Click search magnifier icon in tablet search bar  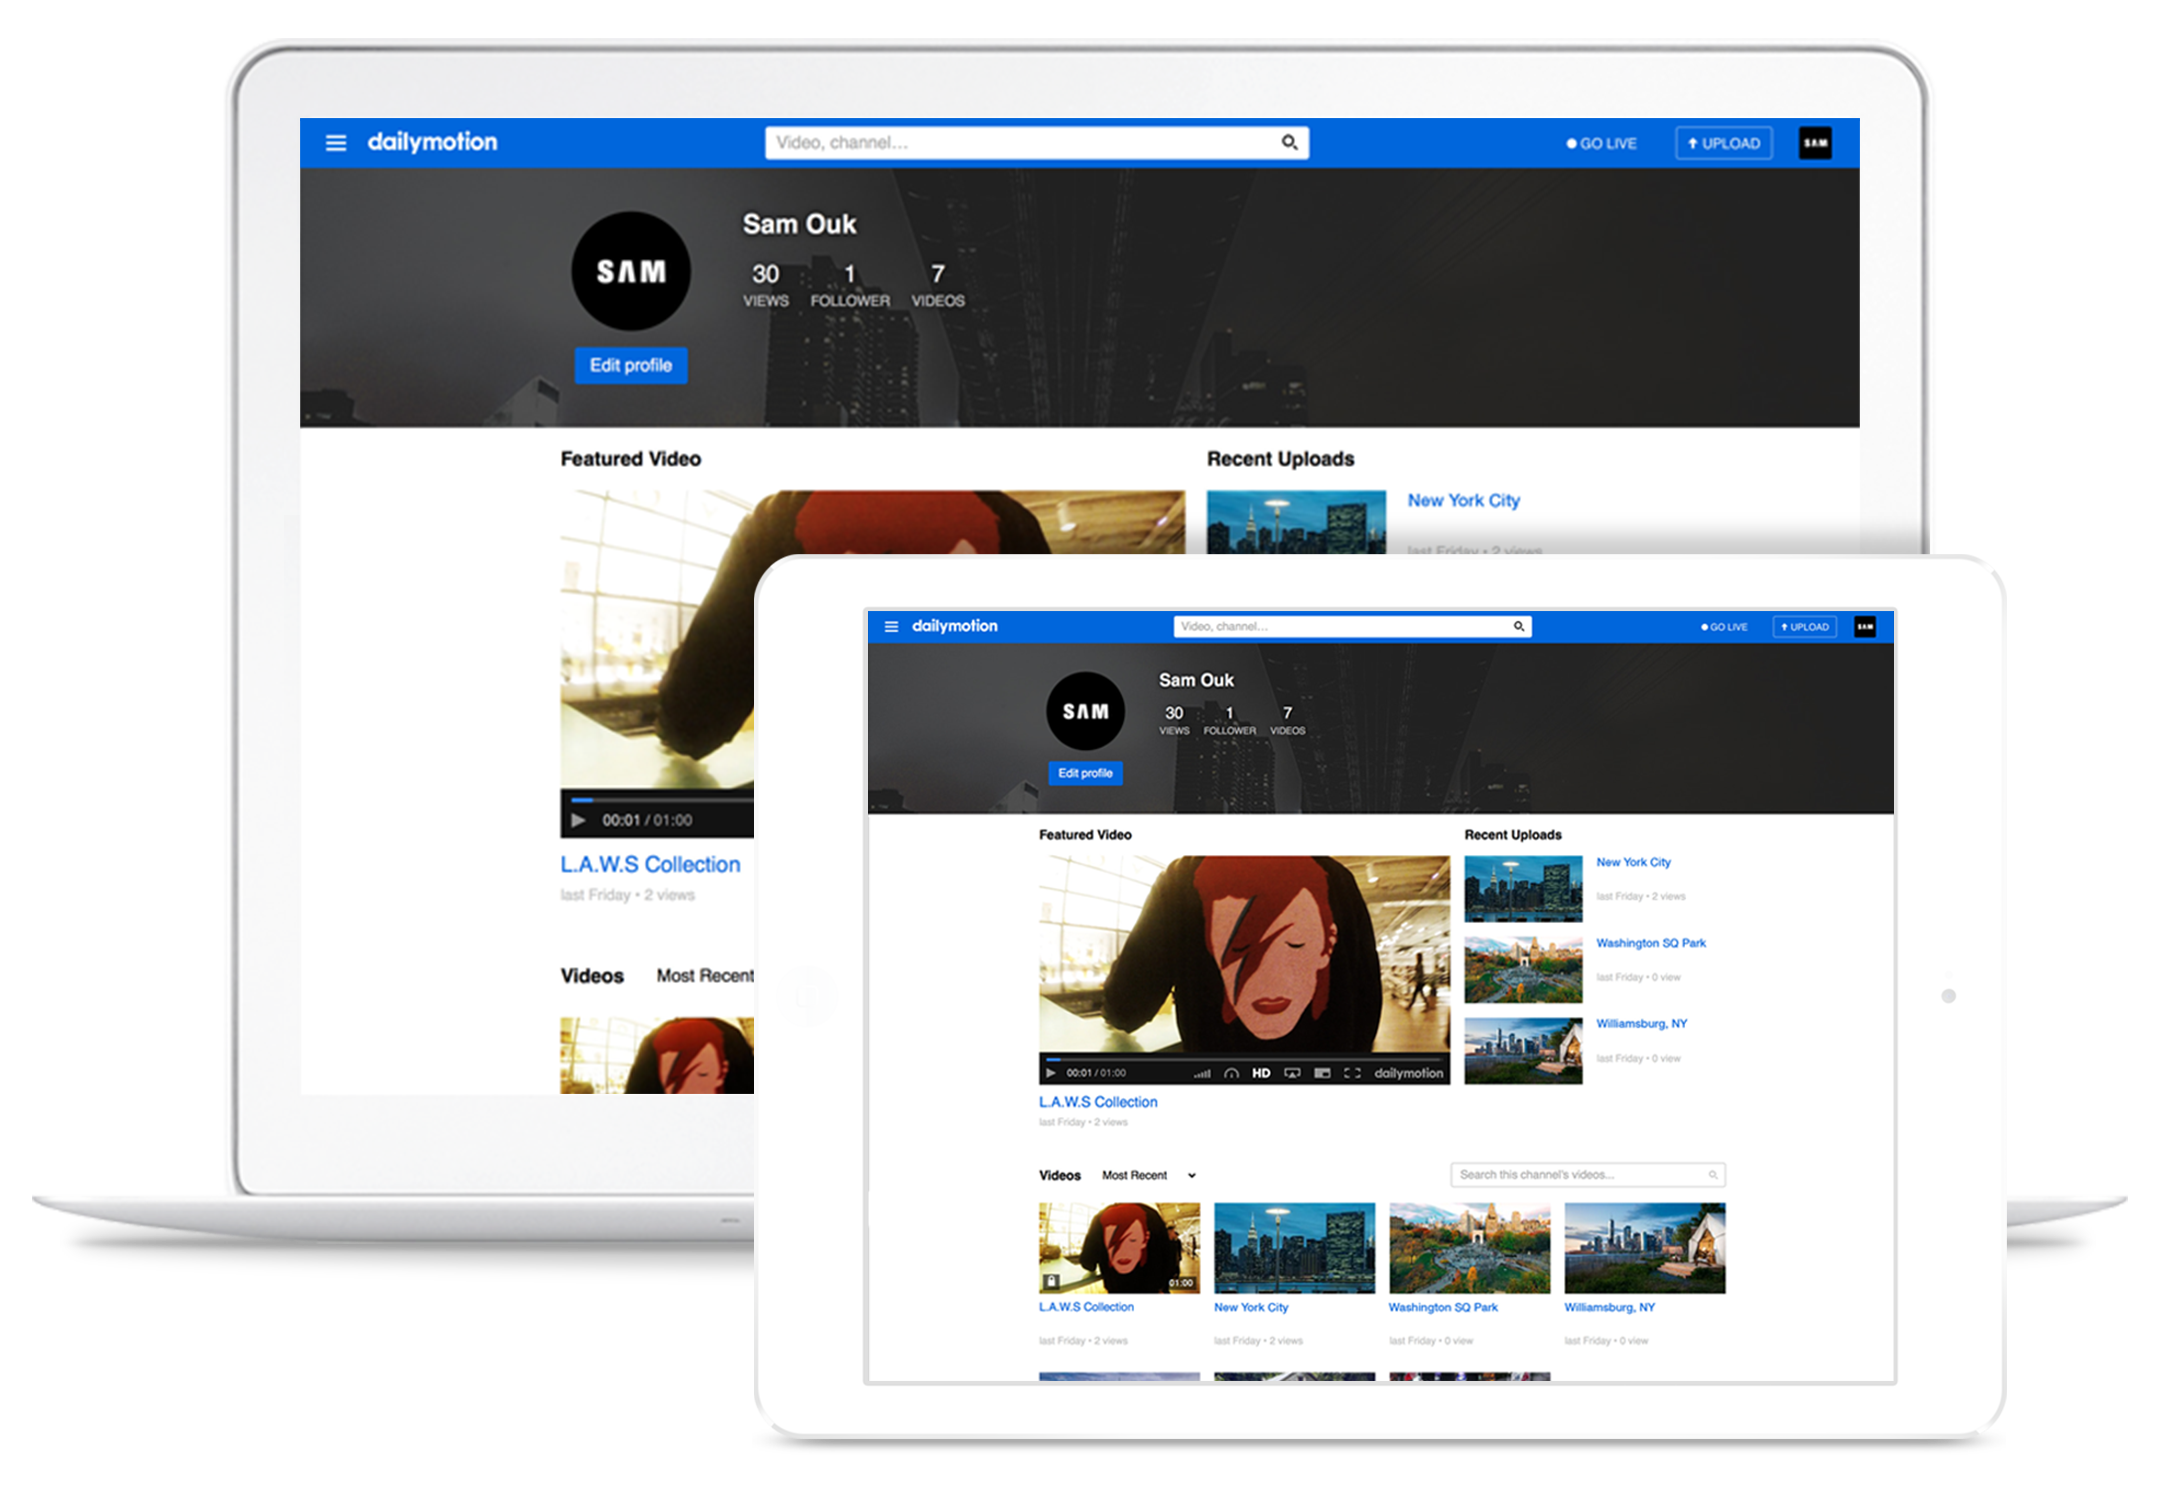(1518, 627)
